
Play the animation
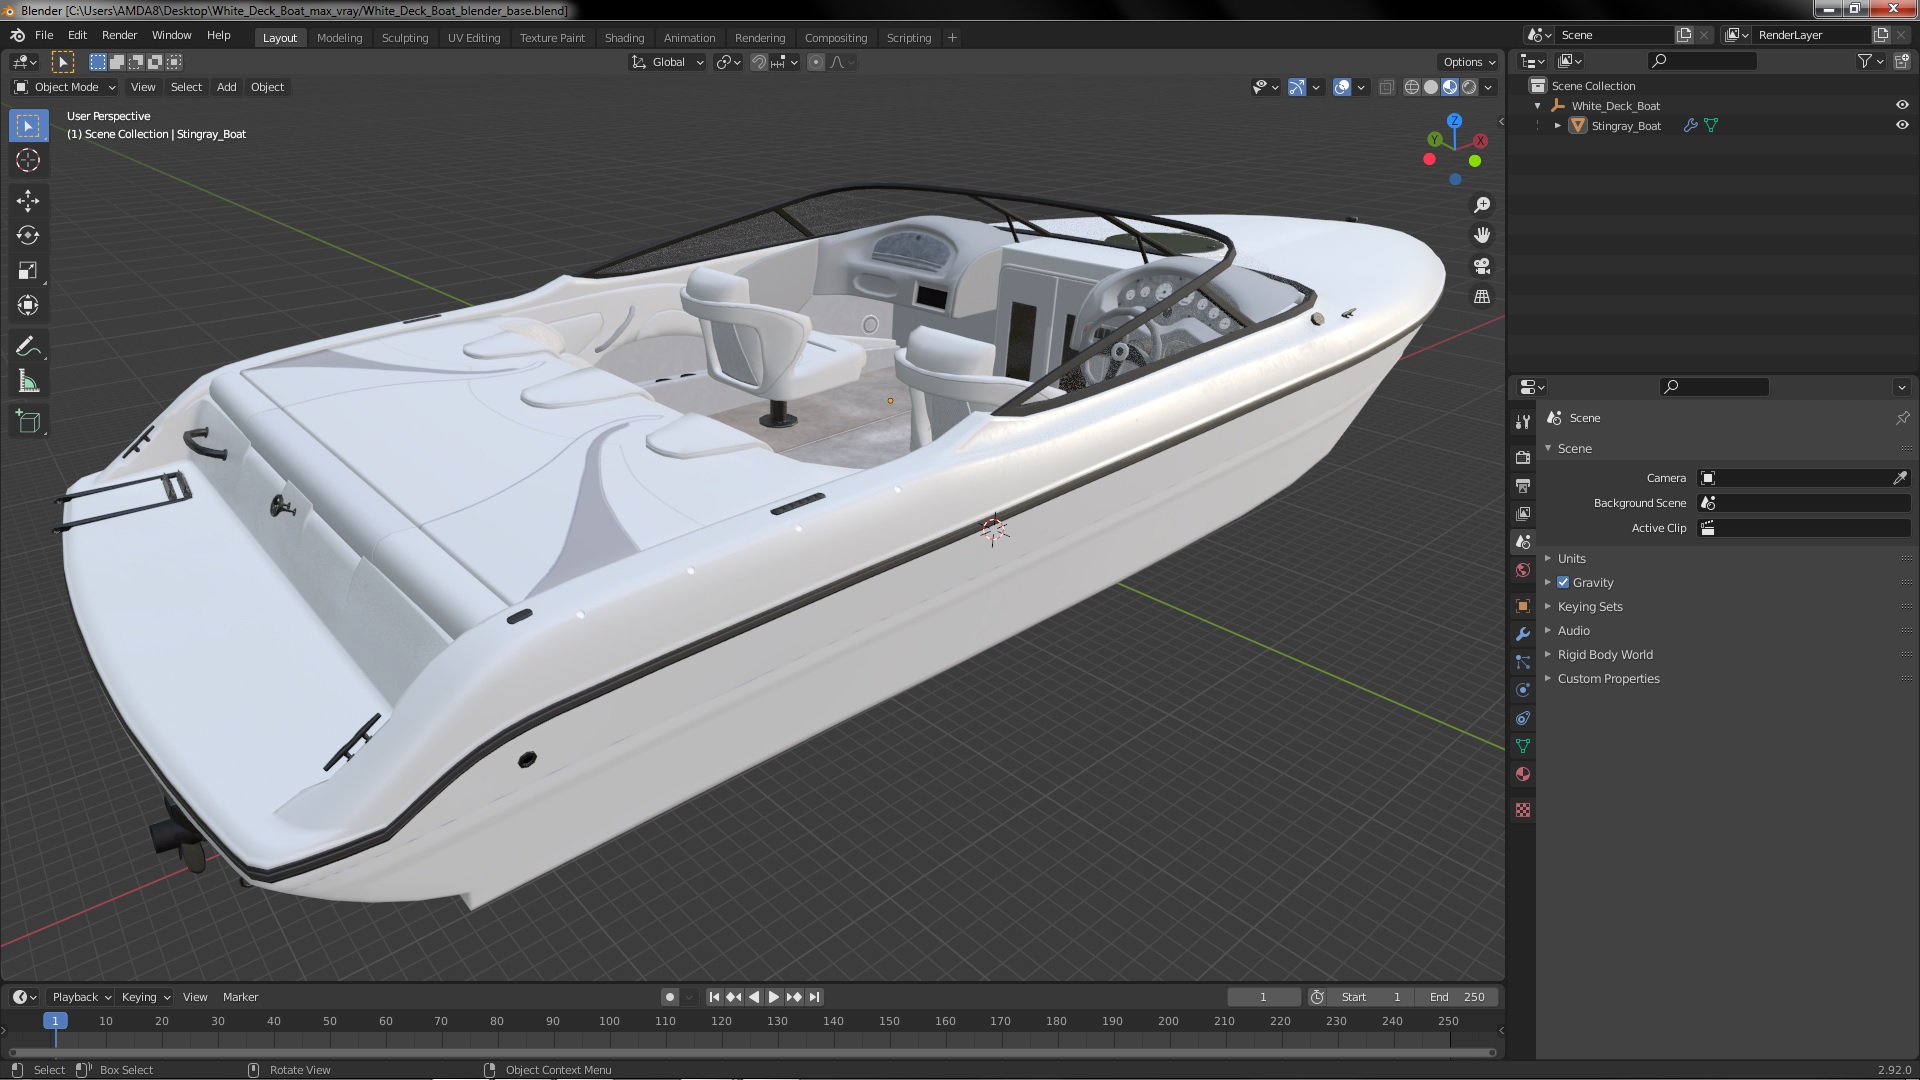pyautogui.click(x=773, y=997)
